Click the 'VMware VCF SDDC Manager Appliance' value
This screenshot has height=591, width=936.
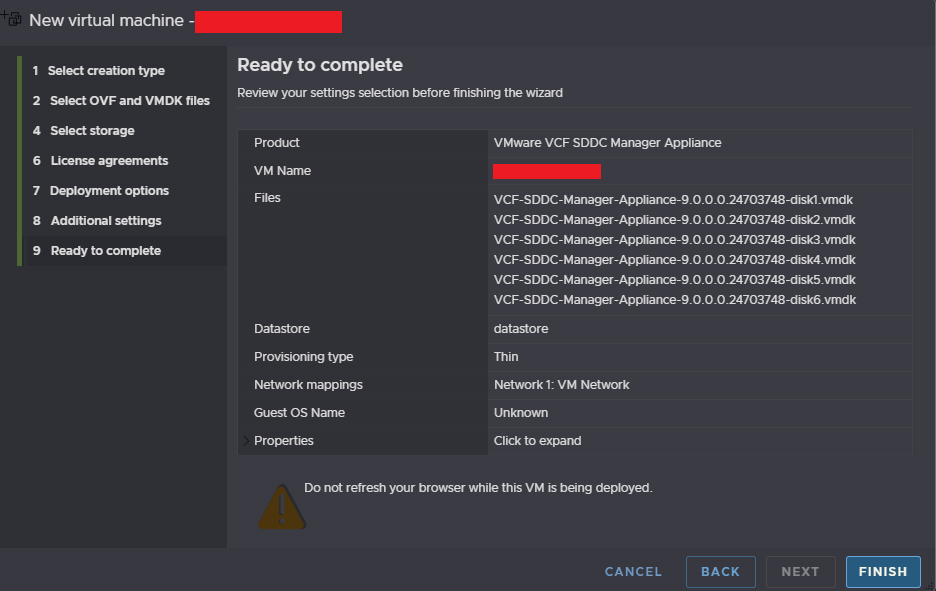point(607,143)
